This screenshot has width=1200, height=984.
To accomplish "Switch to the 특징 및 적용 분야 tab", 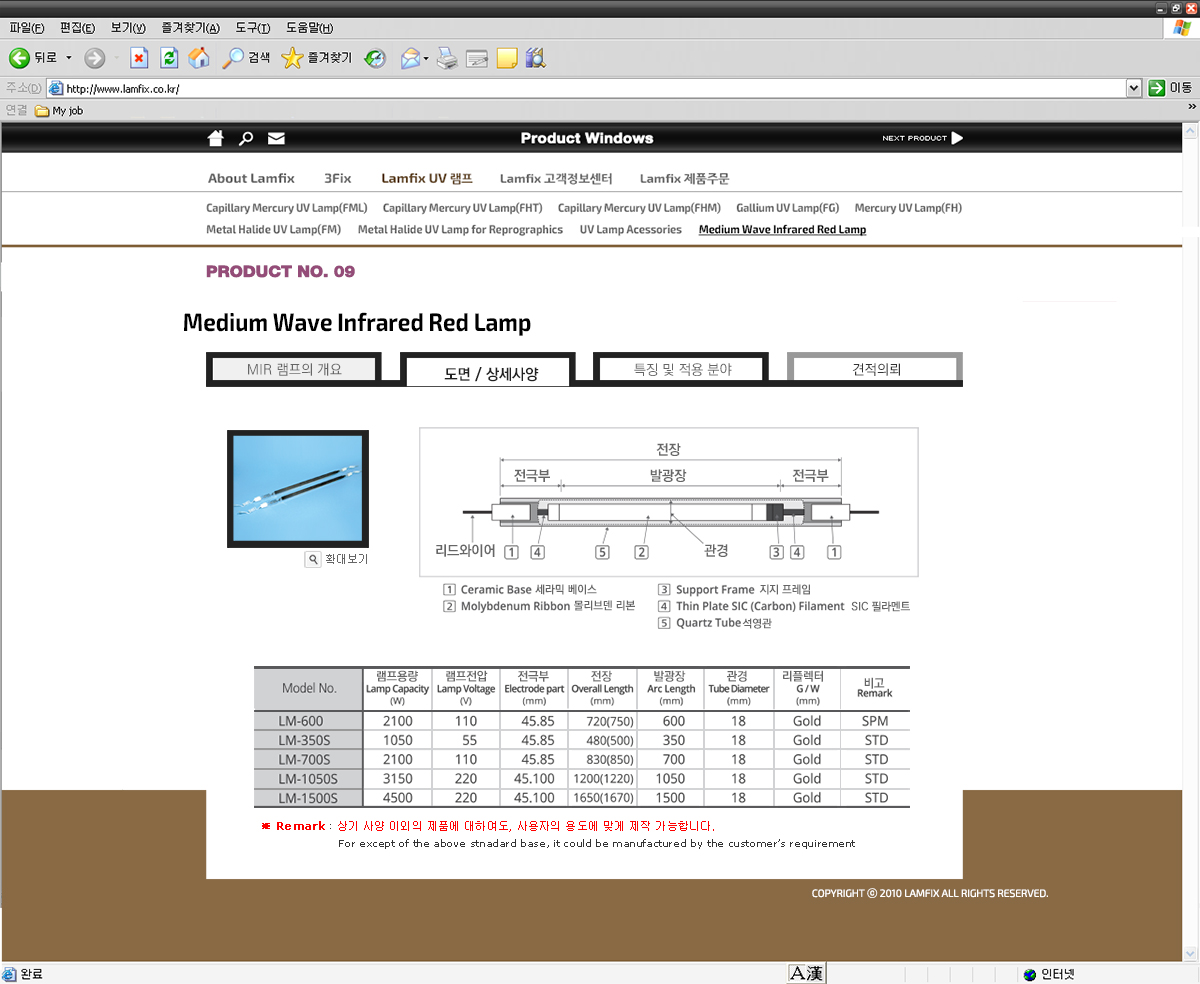I will (682, 369).
